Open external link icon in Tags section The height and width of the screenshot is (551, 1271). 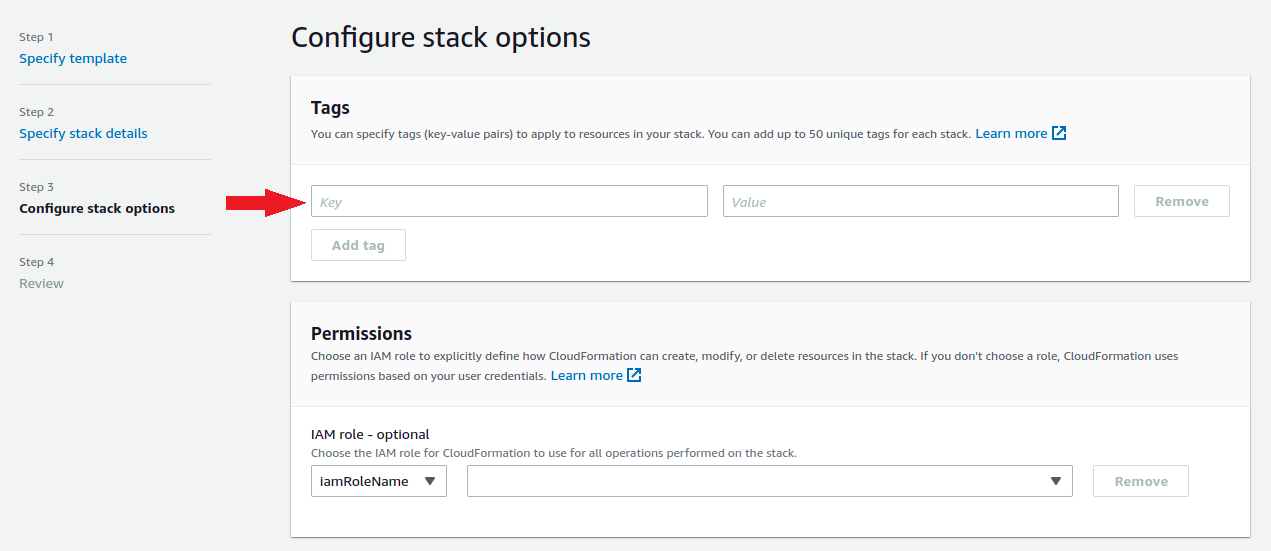[x=1059, y=133]
